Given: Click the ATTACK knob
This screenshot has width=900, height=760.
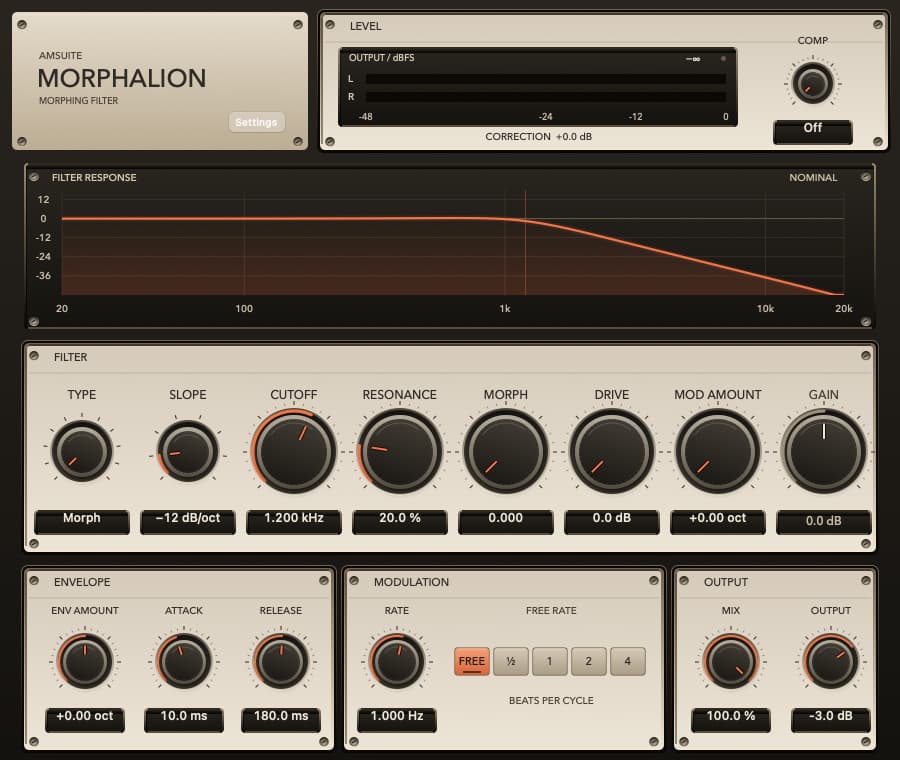Looking at the screenshot, I should click(184, 661).
